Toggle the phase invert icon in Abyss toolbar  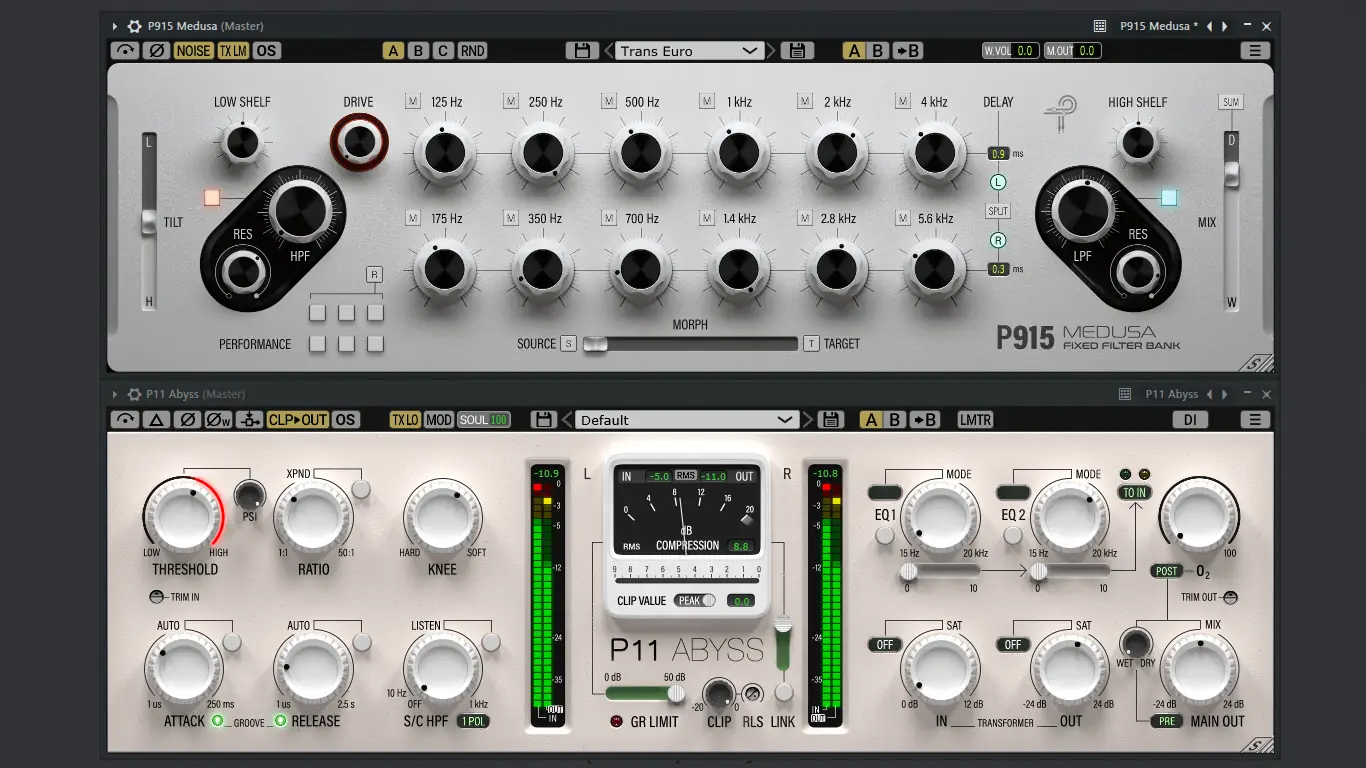186,420
